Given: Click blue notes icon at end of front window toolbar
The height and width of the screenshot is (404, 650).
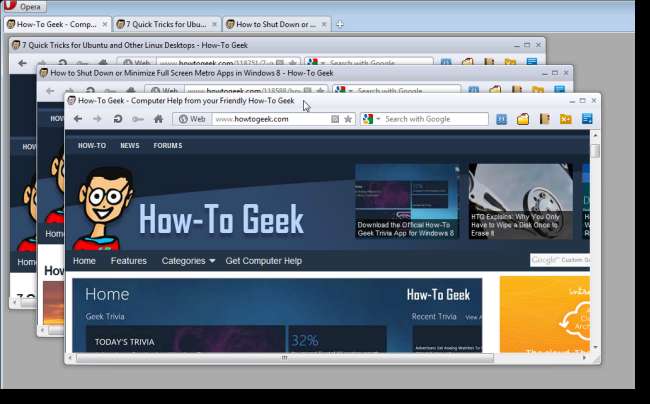Looking at the screenshot, I should click(587, 119).
